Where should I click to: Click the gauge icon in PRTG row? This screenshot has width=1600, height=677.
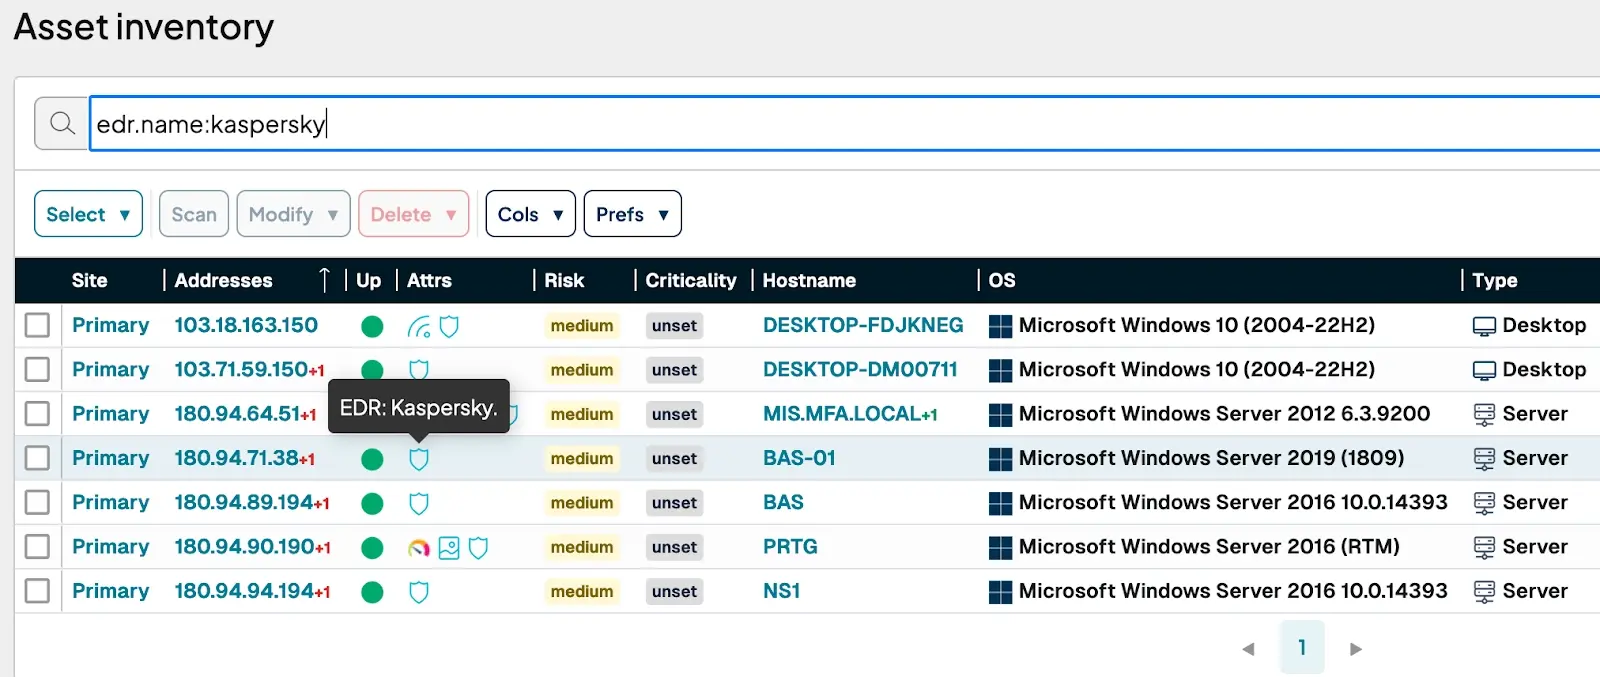[419, 548]
